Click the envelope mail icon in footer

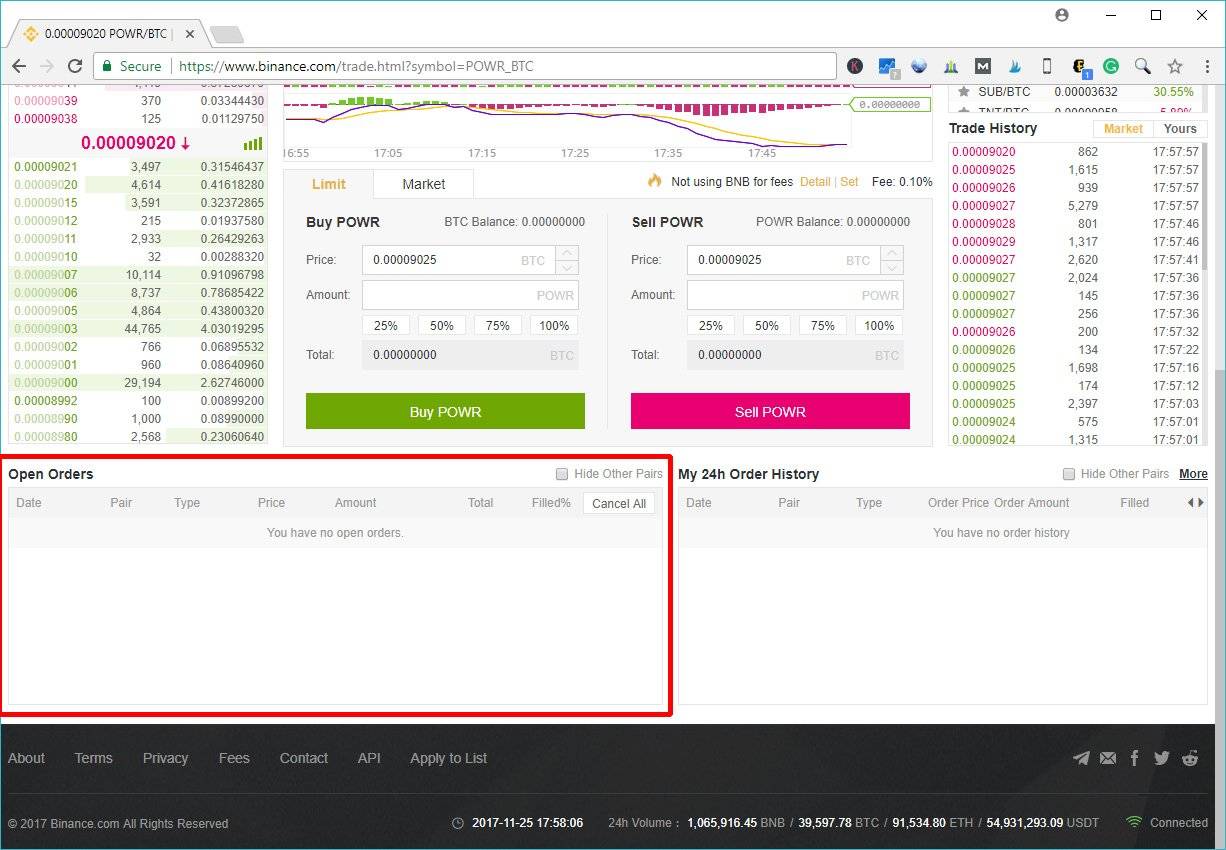pyautogui.click(x=1108, y=758)
